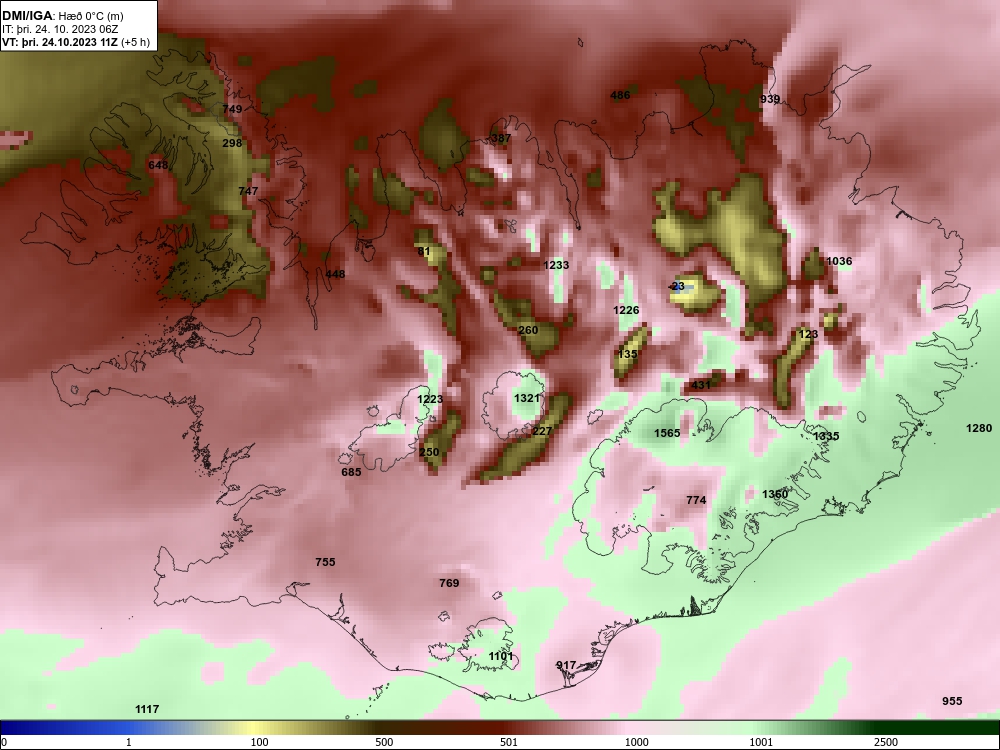This screenshot has width=1000, height=750.
Task: Click the 685 height label
Action: coord(351,472)
